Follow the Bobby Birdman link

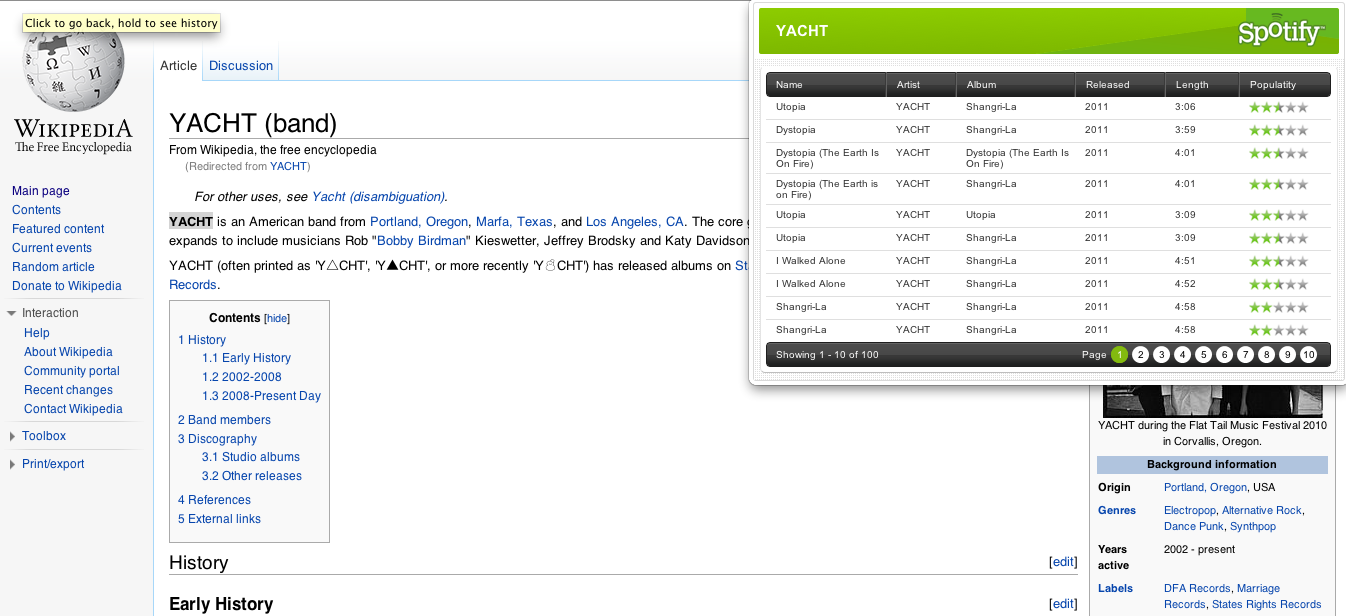tap(422, 241)
